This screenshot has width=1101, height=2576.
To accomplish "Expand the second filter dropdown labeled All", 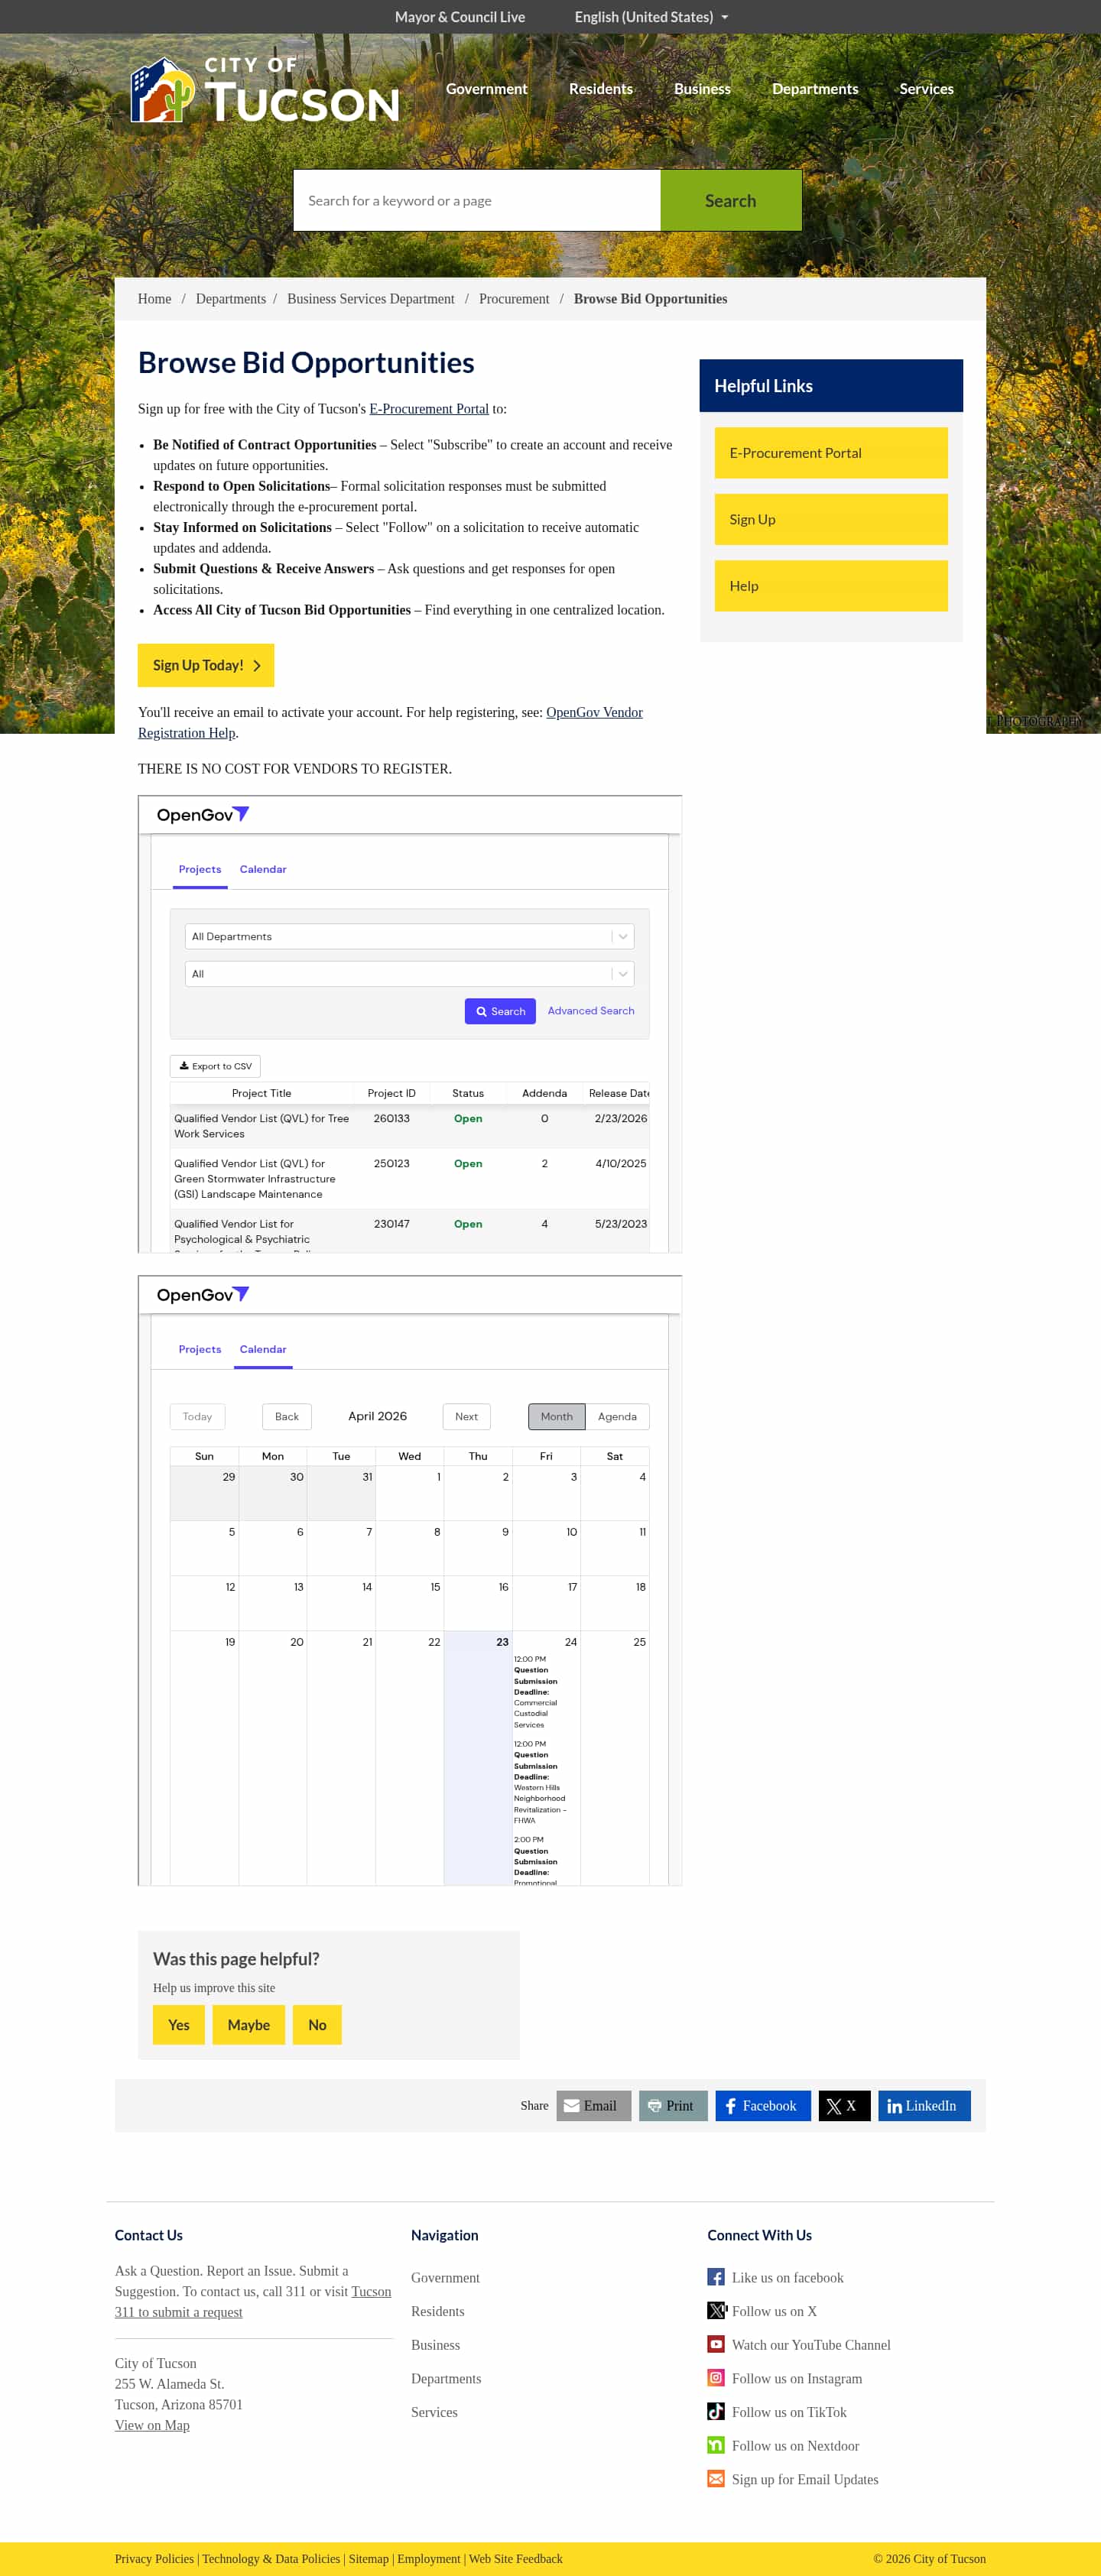I will (x=409, y=973).
